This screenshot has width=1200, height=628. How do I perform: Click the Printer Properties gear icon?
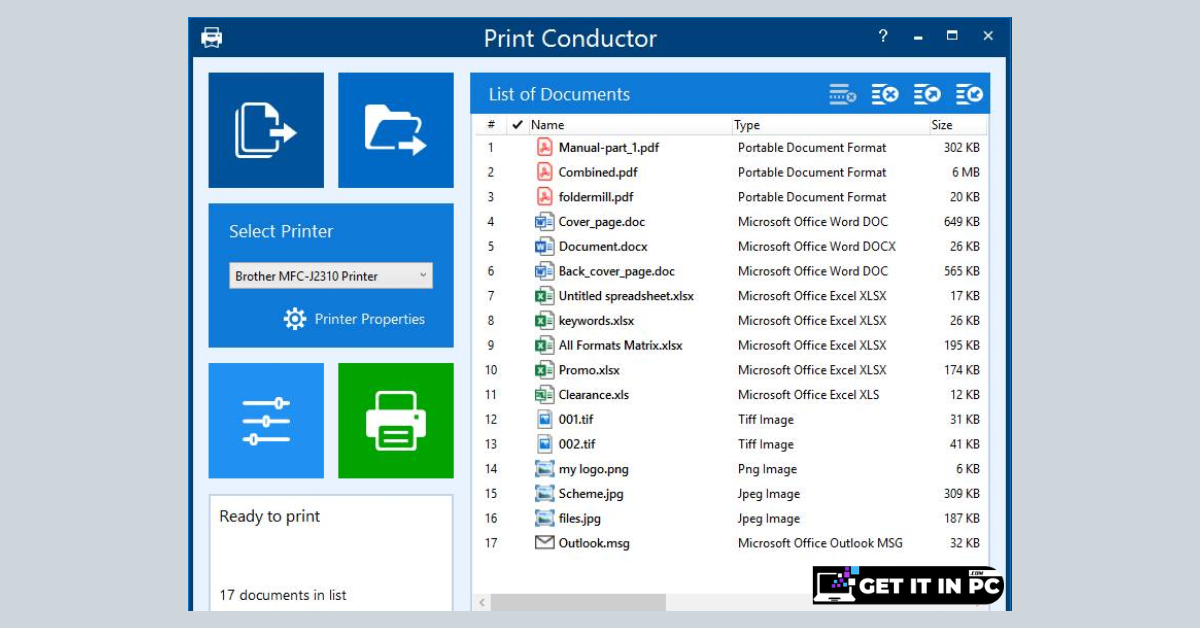point(295,319)
